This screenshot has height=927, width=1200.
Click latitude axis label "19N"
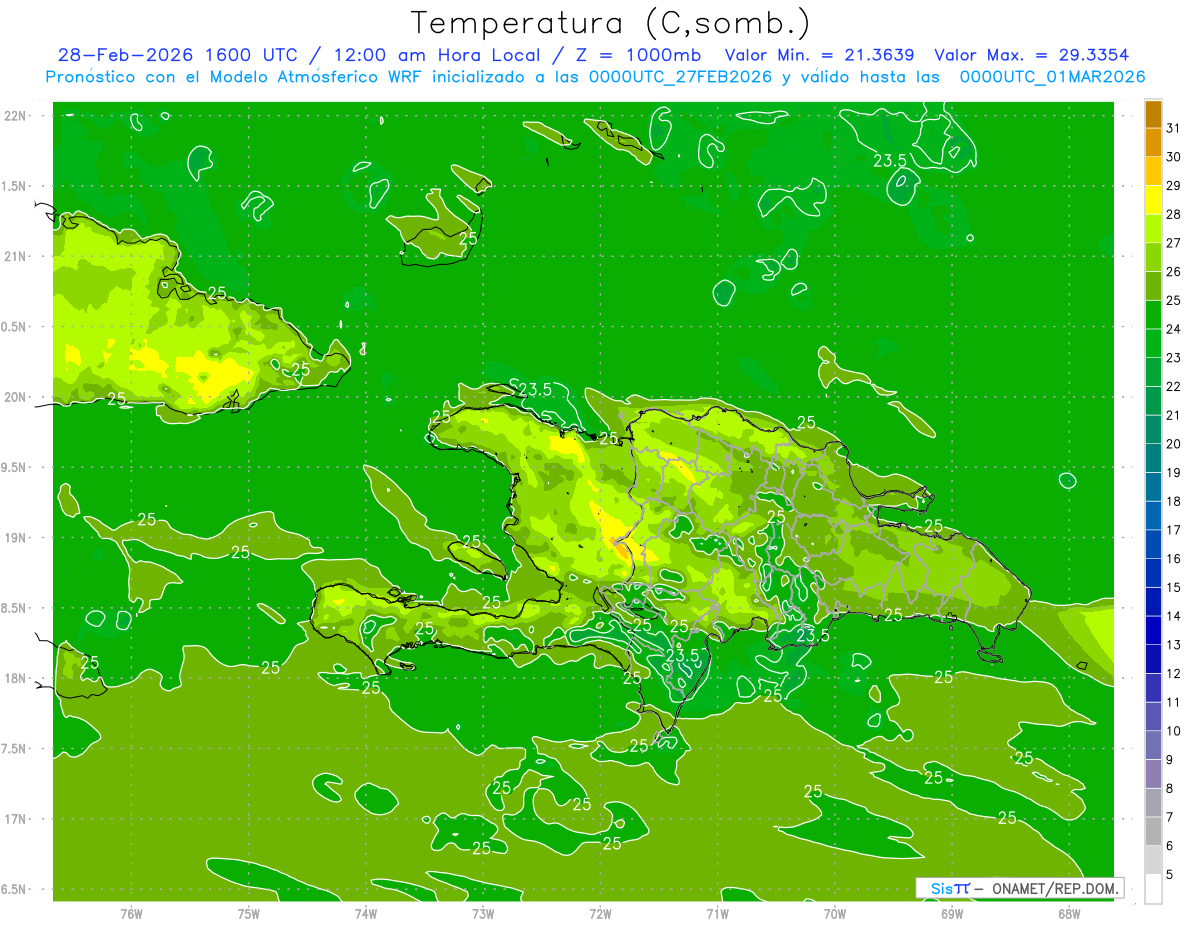pyautogui.click(x=15, y=538)
